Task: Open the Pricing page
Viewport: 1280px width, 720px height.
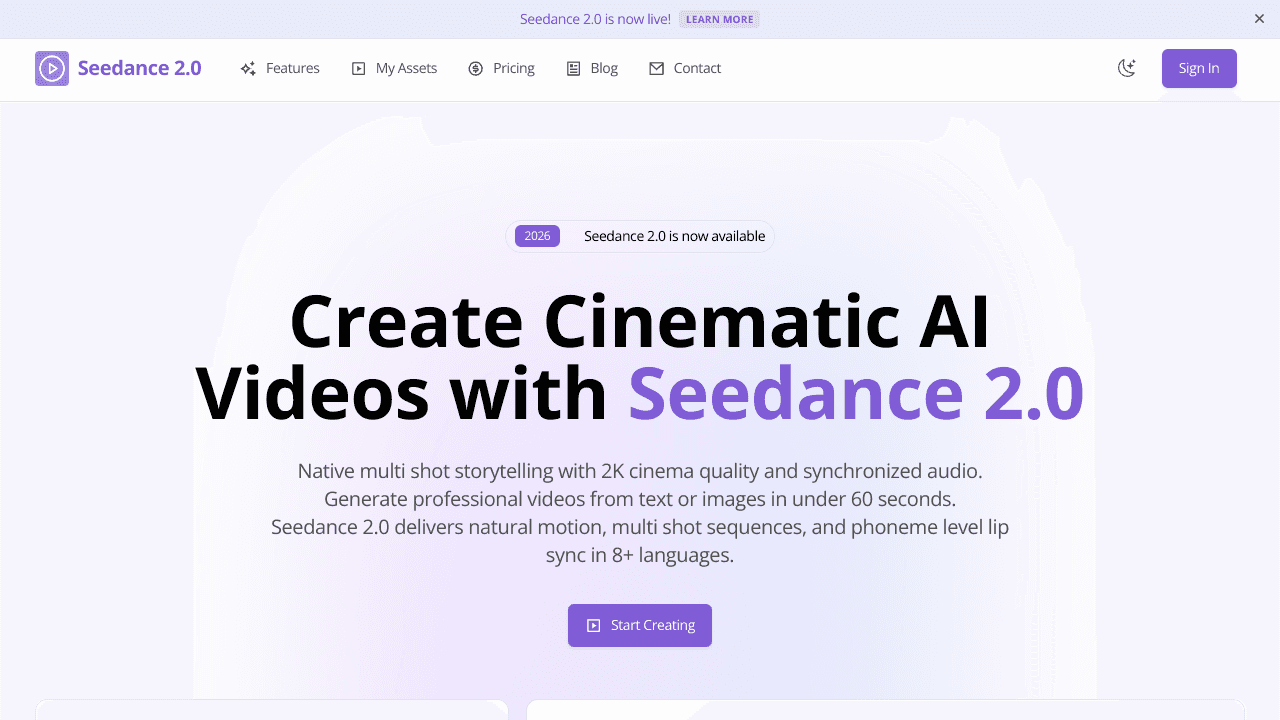Action: [x=513, y=68]
